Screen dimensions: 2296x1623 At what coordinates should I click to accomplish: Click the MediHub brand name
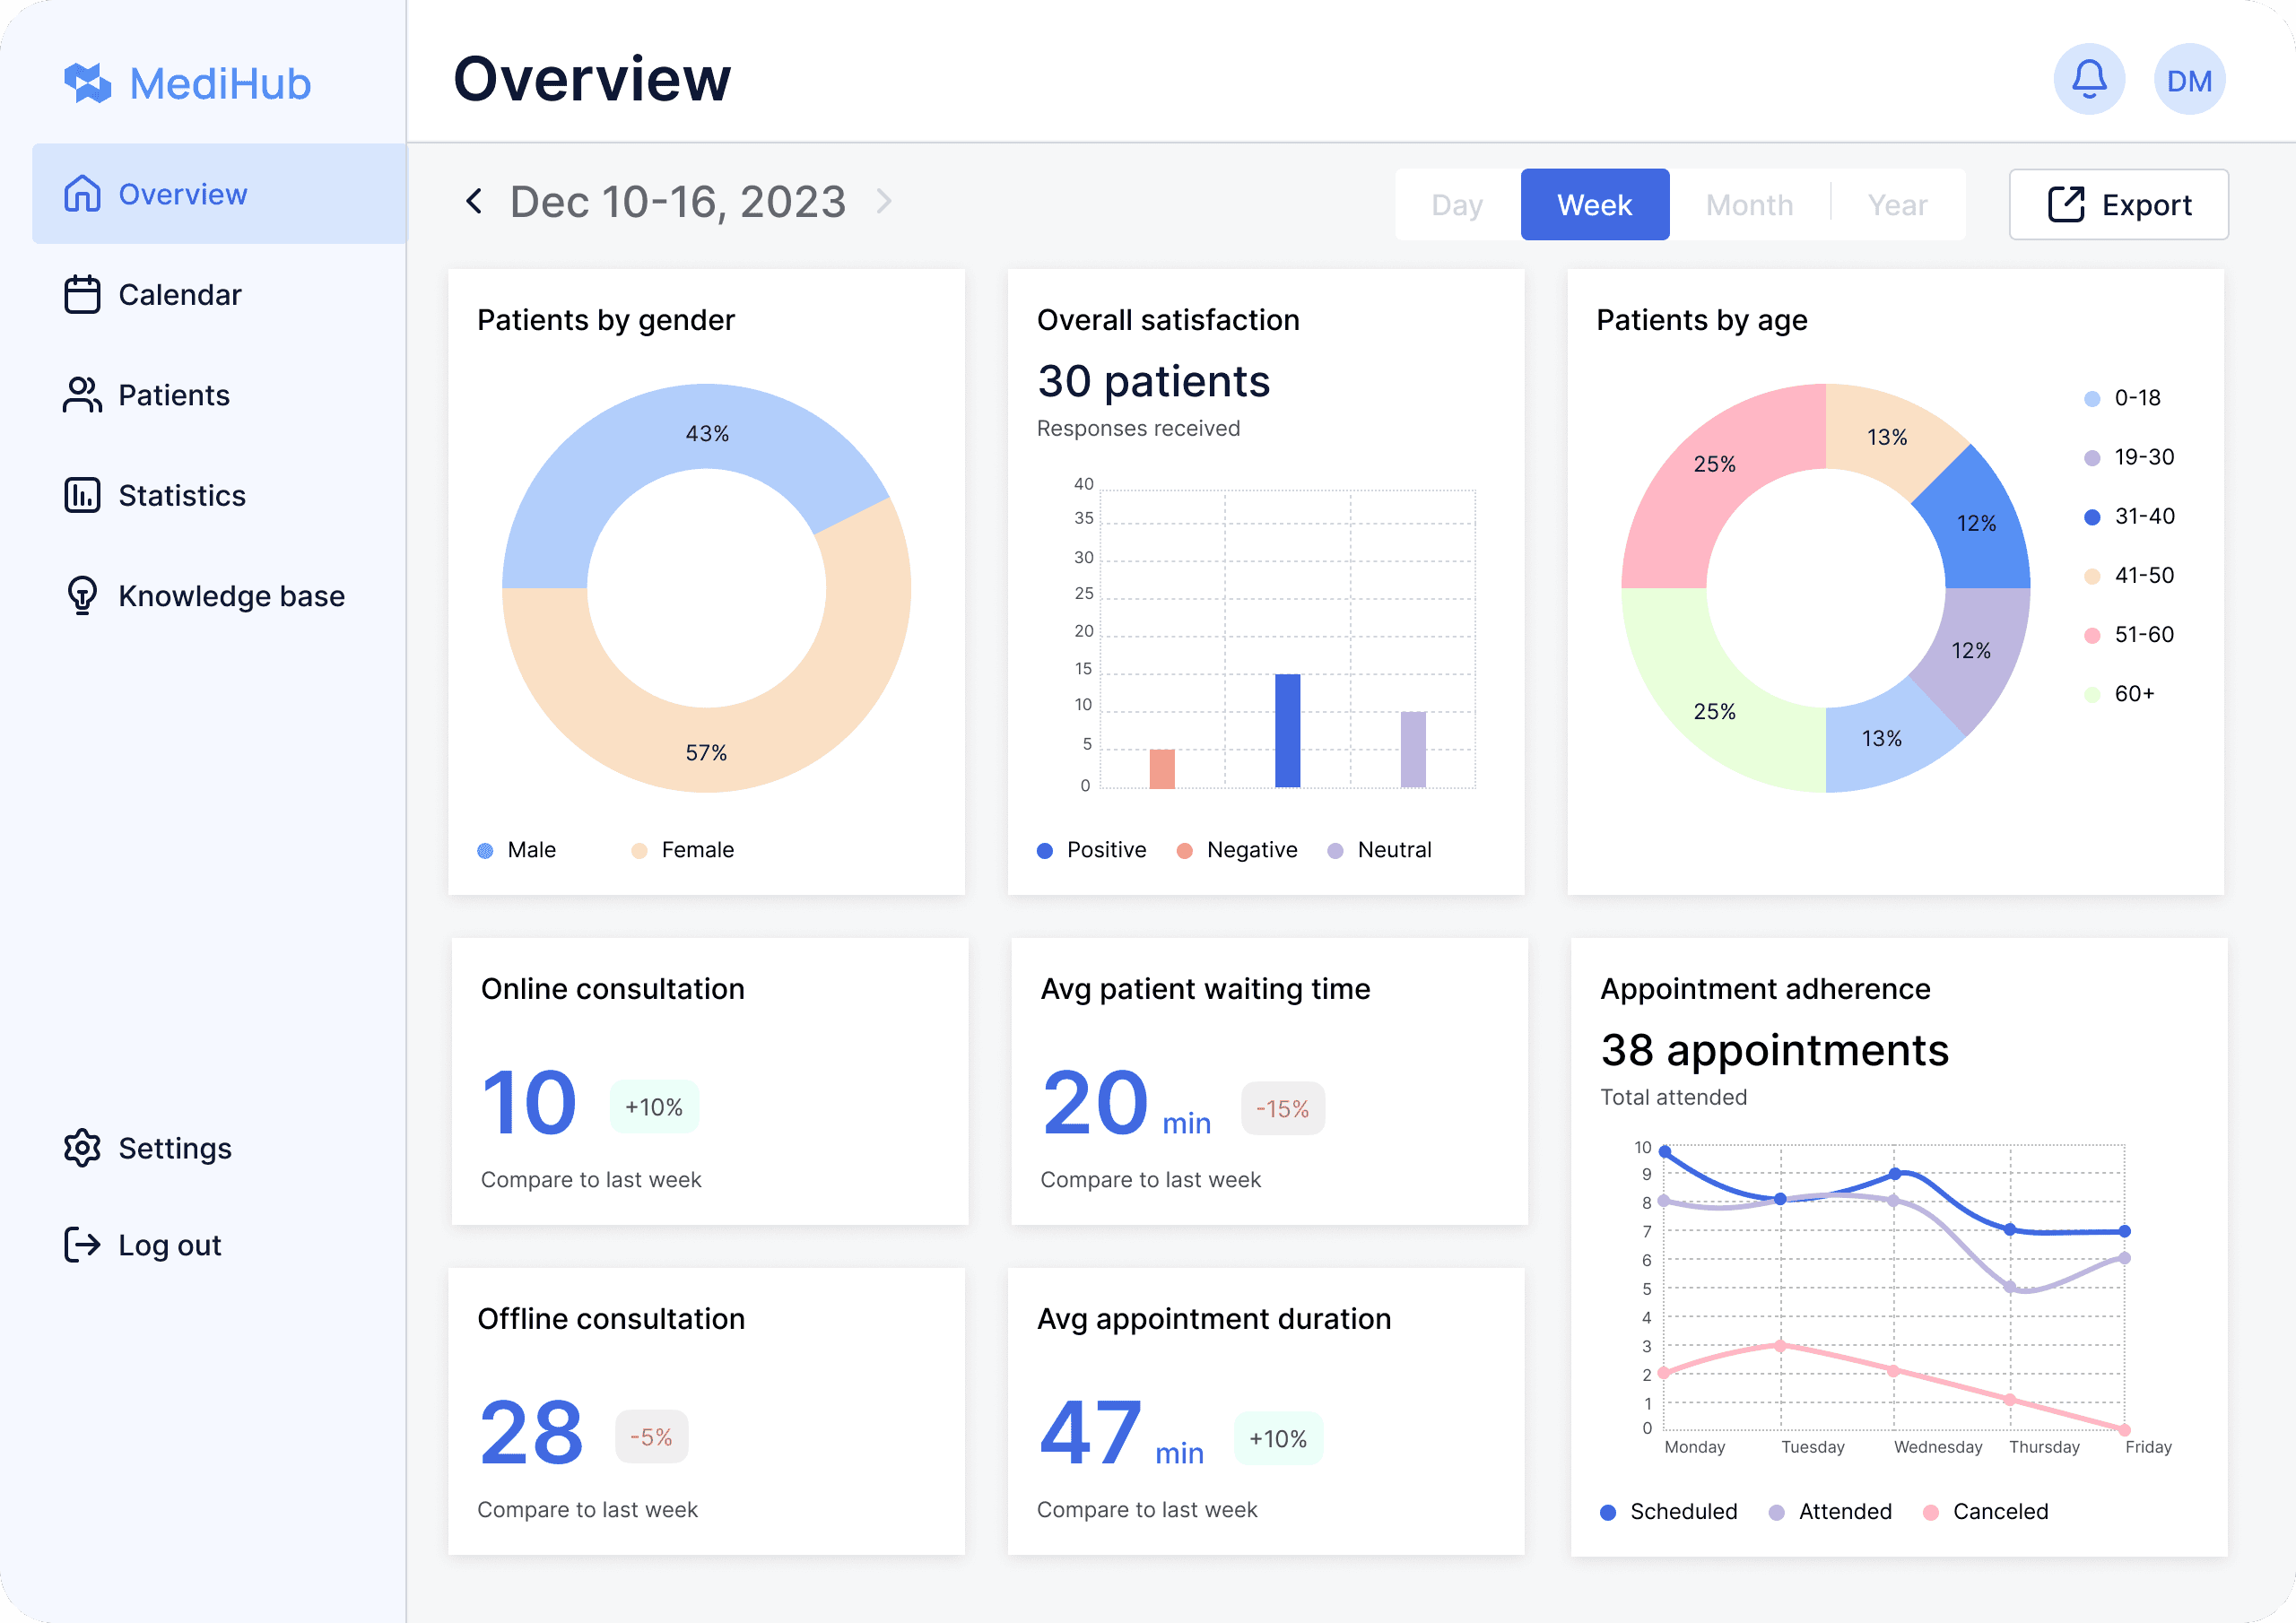click(221, 84)
